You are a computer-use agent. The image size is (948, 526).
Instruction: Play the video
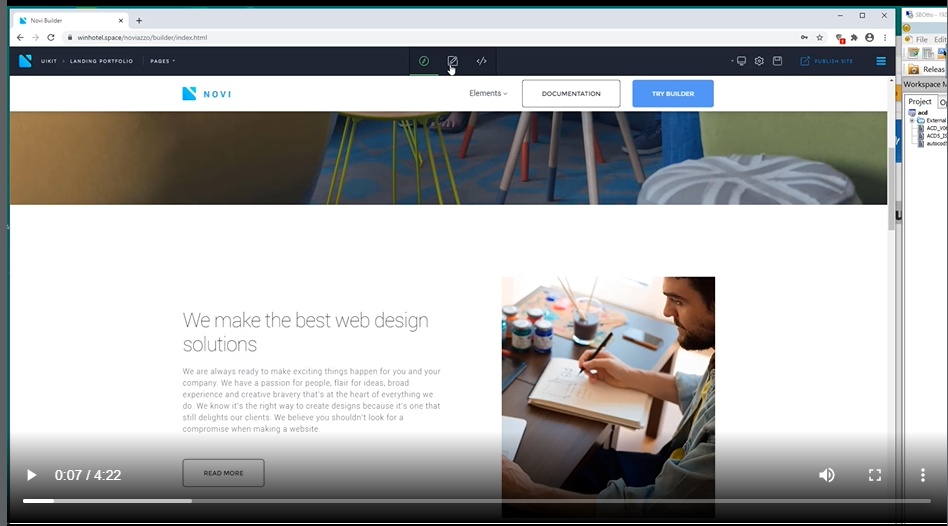pyautogui.click(x=31, y=475)
